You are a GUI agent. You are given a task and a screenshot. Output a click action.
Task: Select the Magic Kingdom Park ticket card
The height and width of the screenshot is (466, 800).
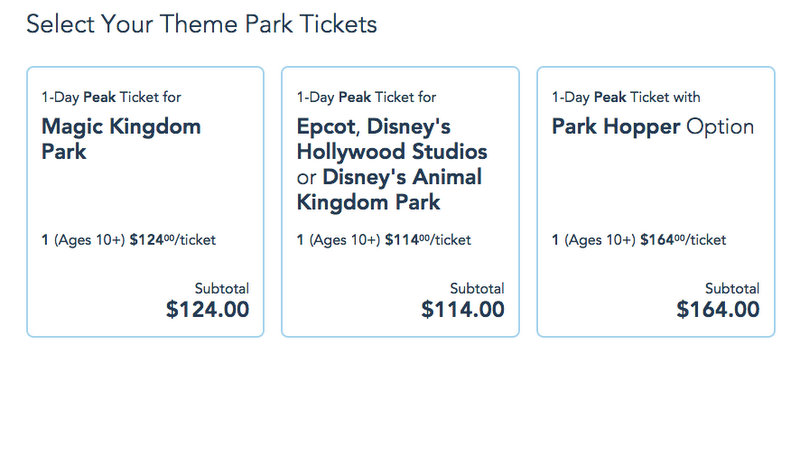click(x=145, y=200)
